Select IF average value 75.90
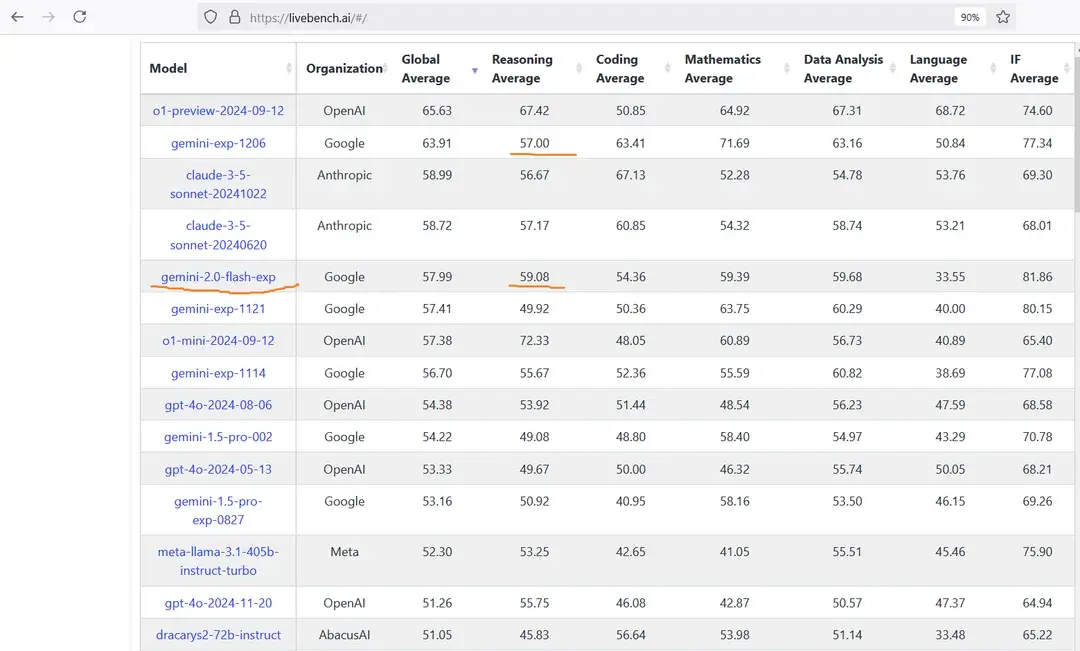Screen dimensions: 1080x651 tap(1037, 552)
